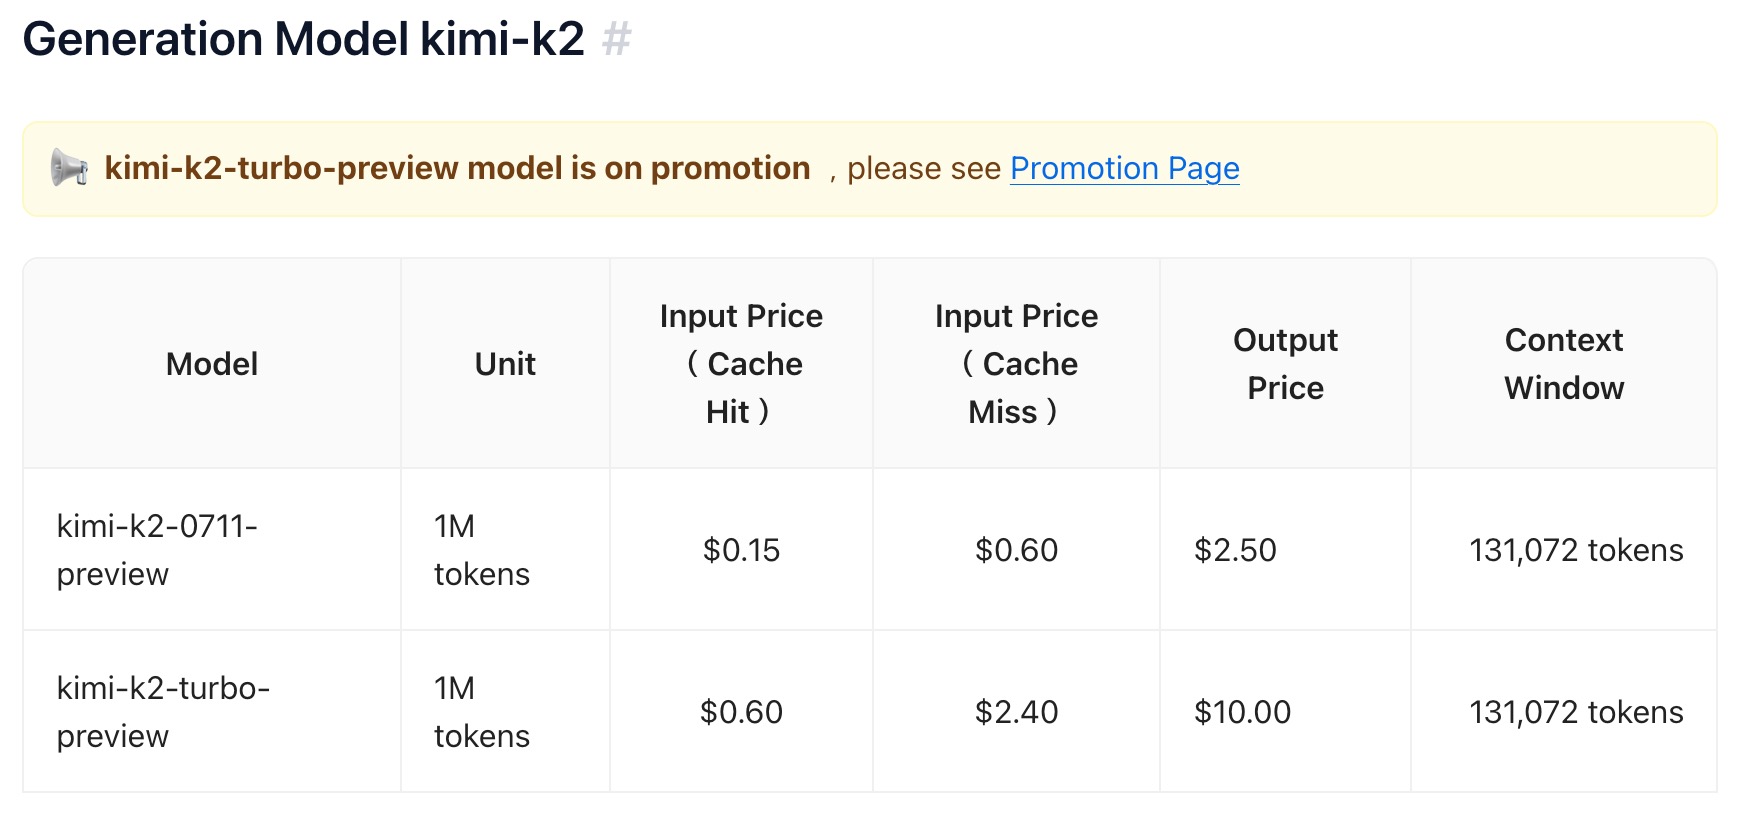Click the $0.15 cache hit price

[741, 550]
